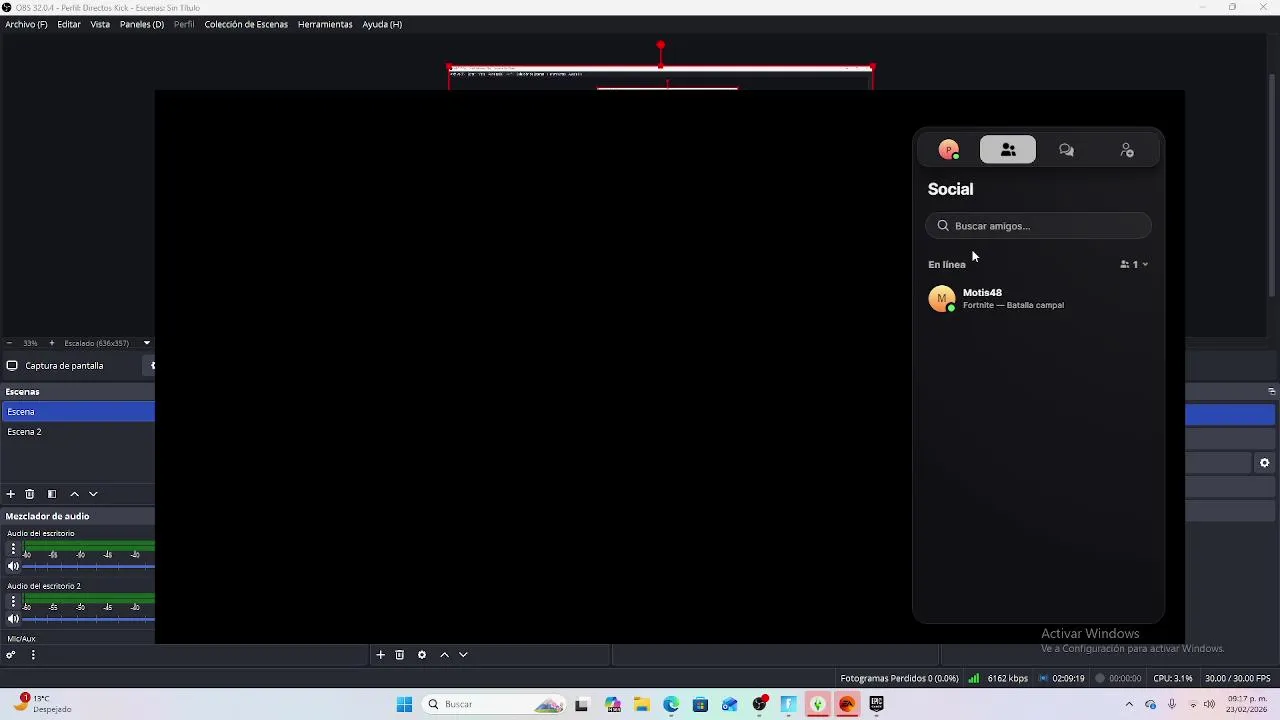The height and width of the screenshot is (720, 1280).
Task: Open the friend settings icon in the Social panel
Action: pyautogui.click(x=1127, y=150)
